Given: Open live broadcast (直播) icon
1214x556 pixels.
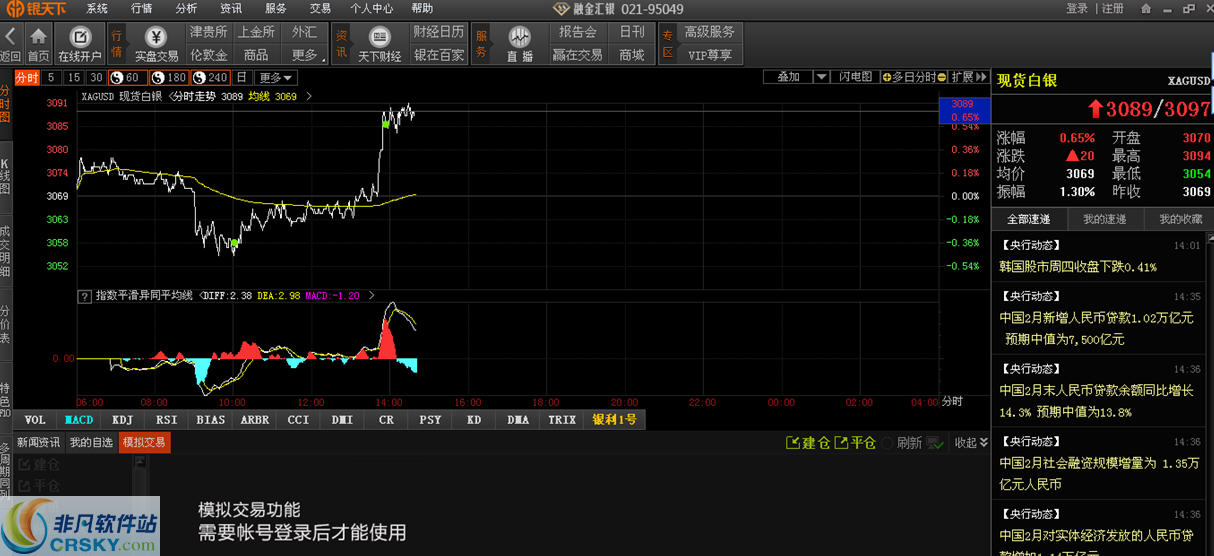Looking at the screenshot, I should click(519, 37).
